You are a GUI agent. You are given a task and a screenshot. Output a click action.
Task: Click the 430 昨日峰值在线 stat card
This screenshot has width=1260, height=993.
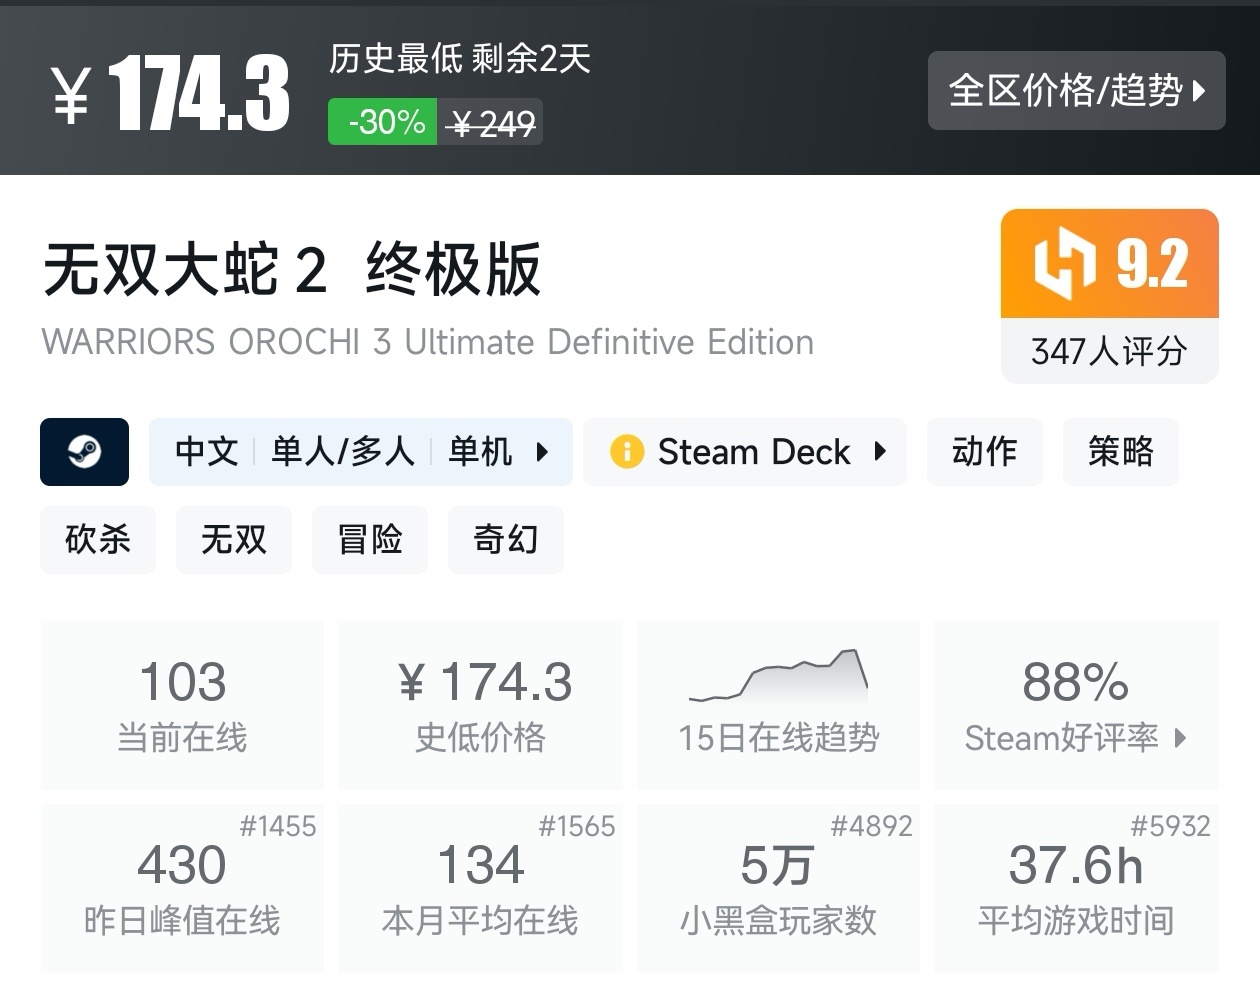(x=182, y=888)
